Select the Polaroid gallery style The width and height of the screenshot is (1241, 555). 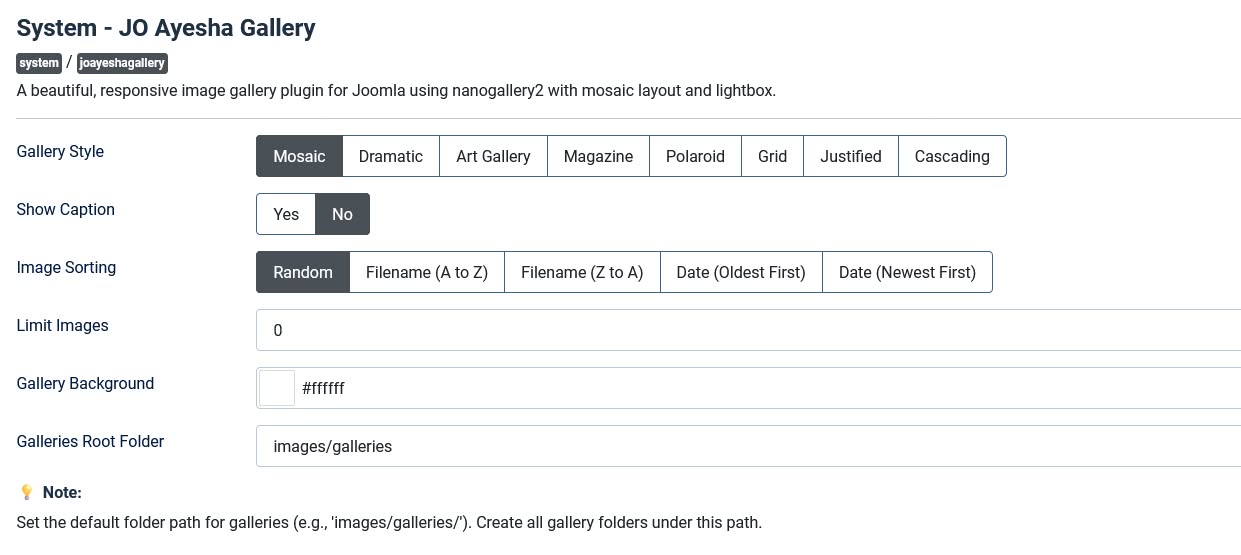pyautogui.click(x=695, y=156)
